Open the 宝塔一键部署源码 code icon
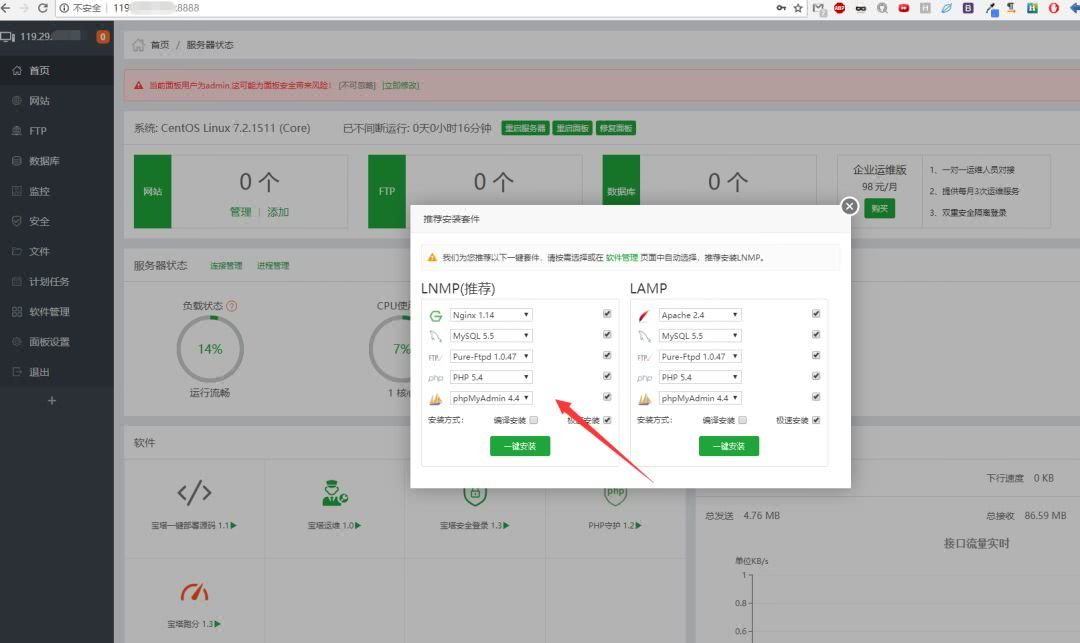Screen dimensions: 1080x643 [x=194, y=492]
